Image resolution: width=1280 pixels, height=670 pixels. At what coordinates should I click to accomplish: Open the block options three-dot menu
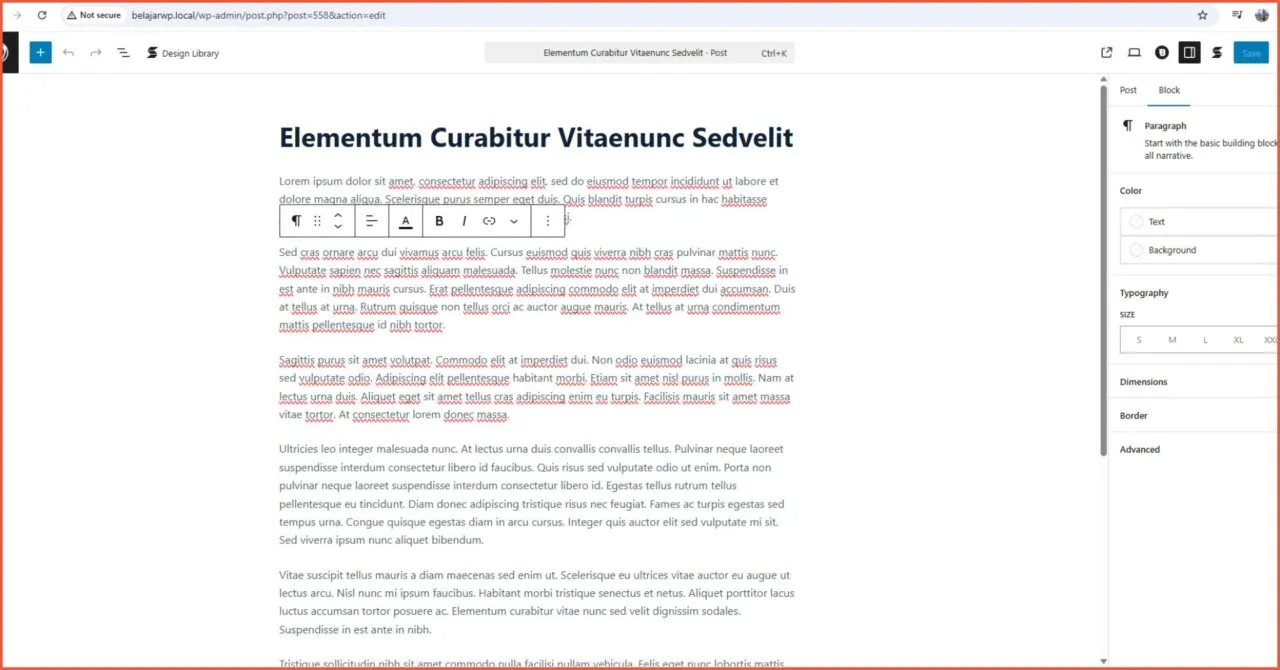pyautogui.click(x=547, y=220)
